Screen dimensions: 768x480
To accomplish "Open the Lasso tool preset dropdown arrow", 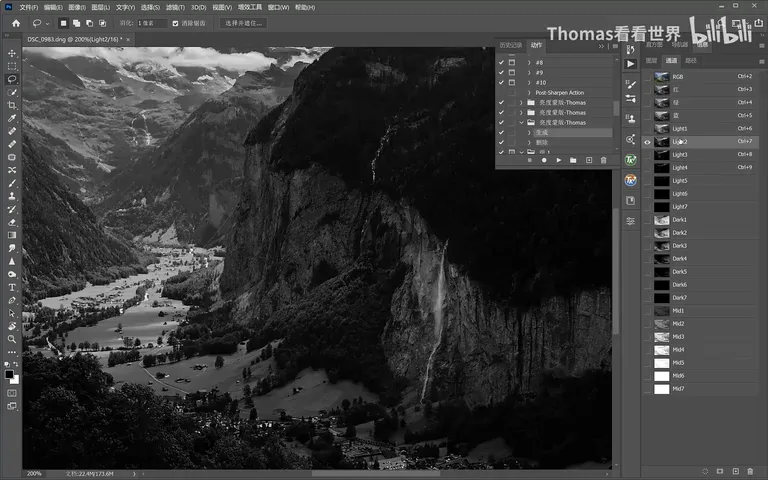I will 48,24.
